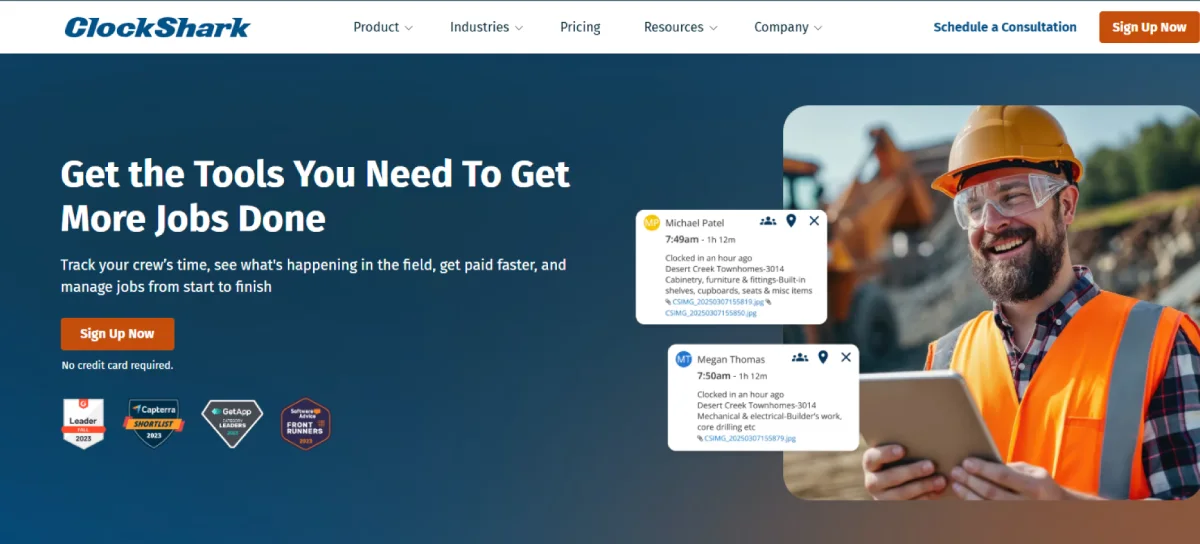
Task: Click the '7:50am' clock-in time
Action: (715, 376)
